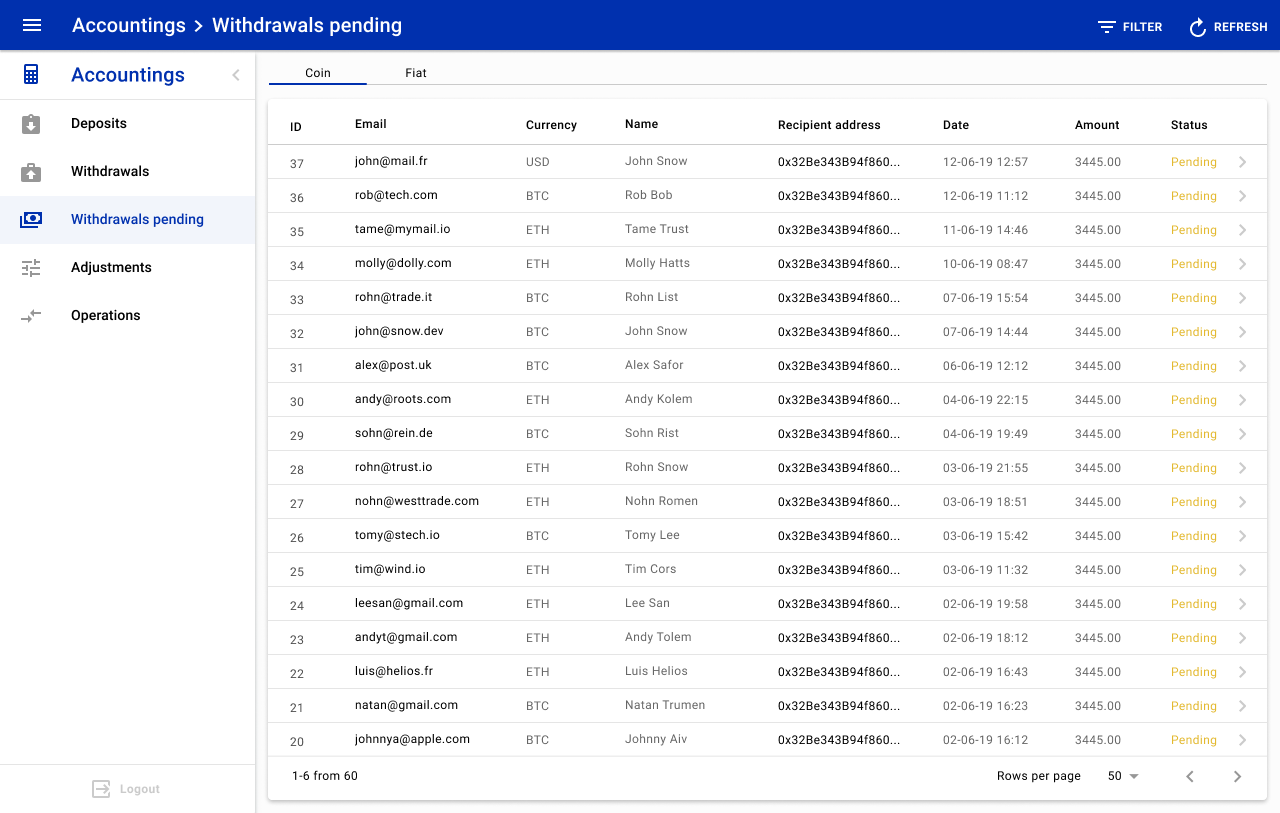Click the Currency column header
This screenshot has height=813, width=1280.
pos(551,125)
